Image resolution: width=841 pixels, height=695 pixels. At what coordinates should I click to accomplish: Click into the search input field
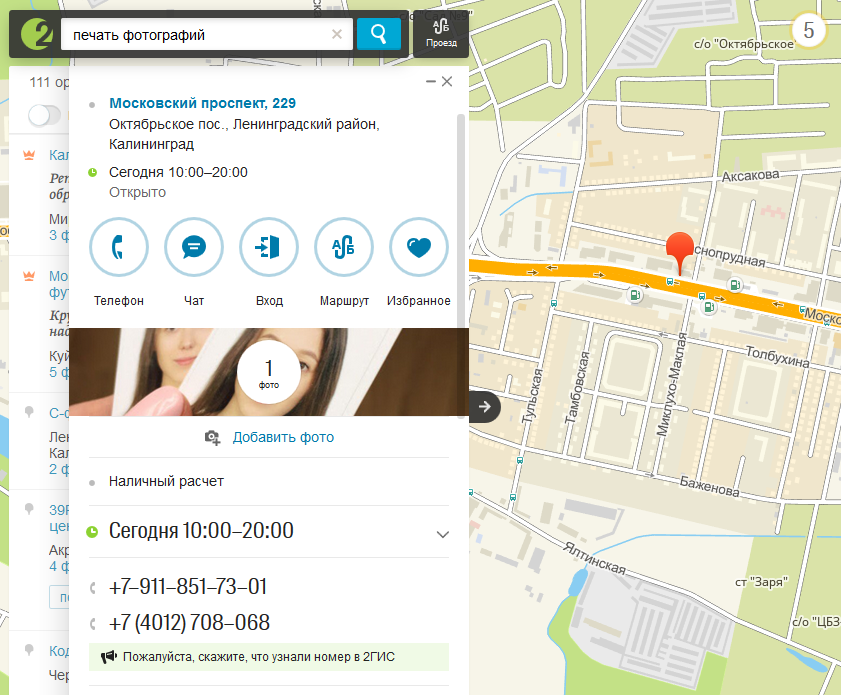click(195, 35)
